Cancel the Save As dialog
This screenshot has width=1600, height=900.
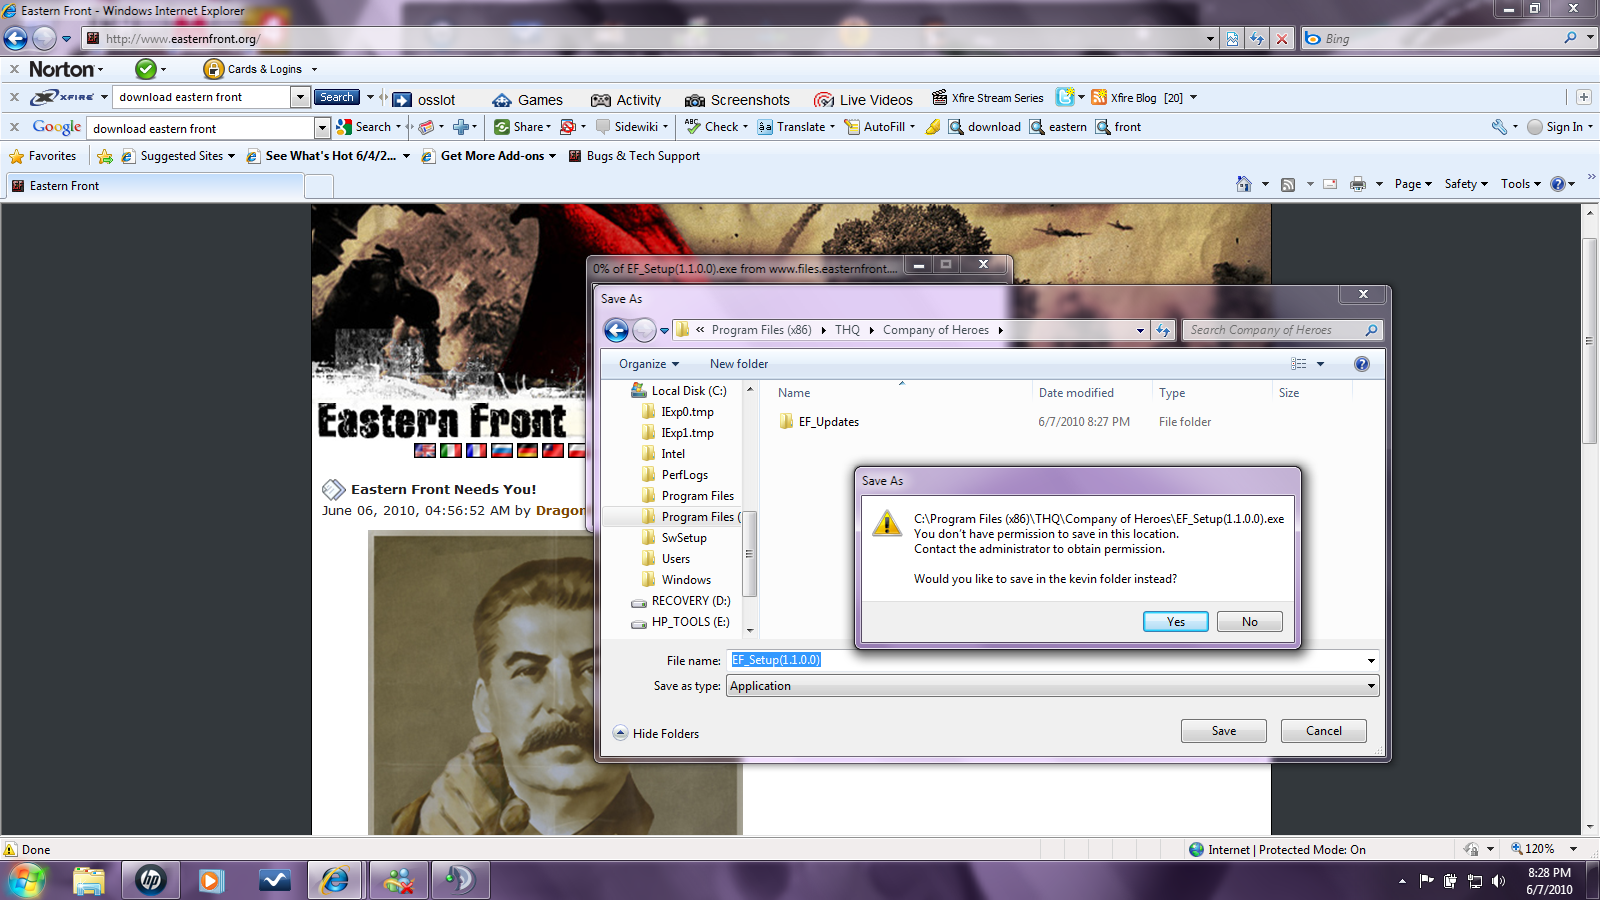pyautogui.click(x=1323, y=731)
